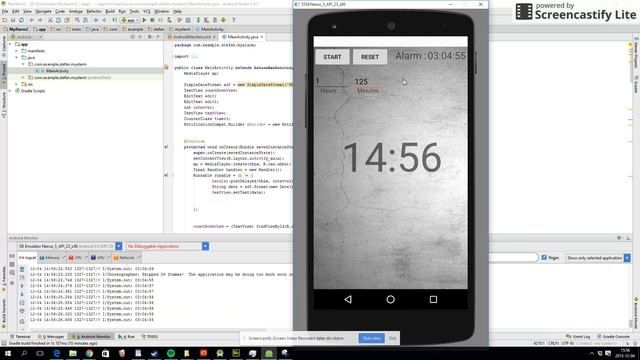The width and height of the screenshot is (640, 360).
Task: Open the Network monitor tab
Action: point(126,258)
